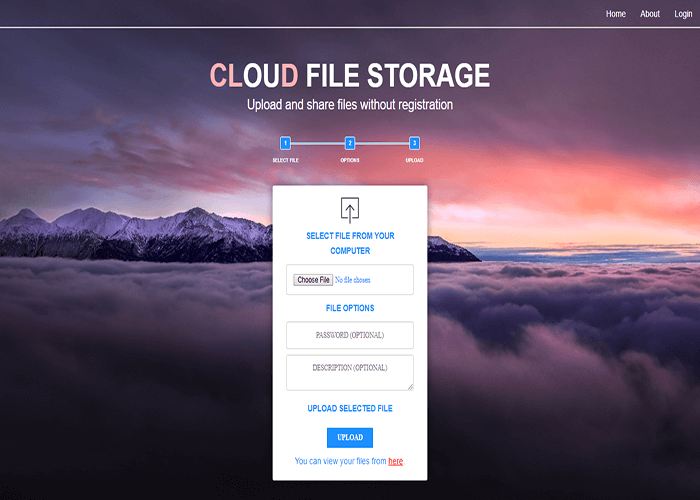Select step 2 numbered square
Image resolution: width=700 pixels, height=500 pixels.
pyautogui.click(x=350, y=144)
